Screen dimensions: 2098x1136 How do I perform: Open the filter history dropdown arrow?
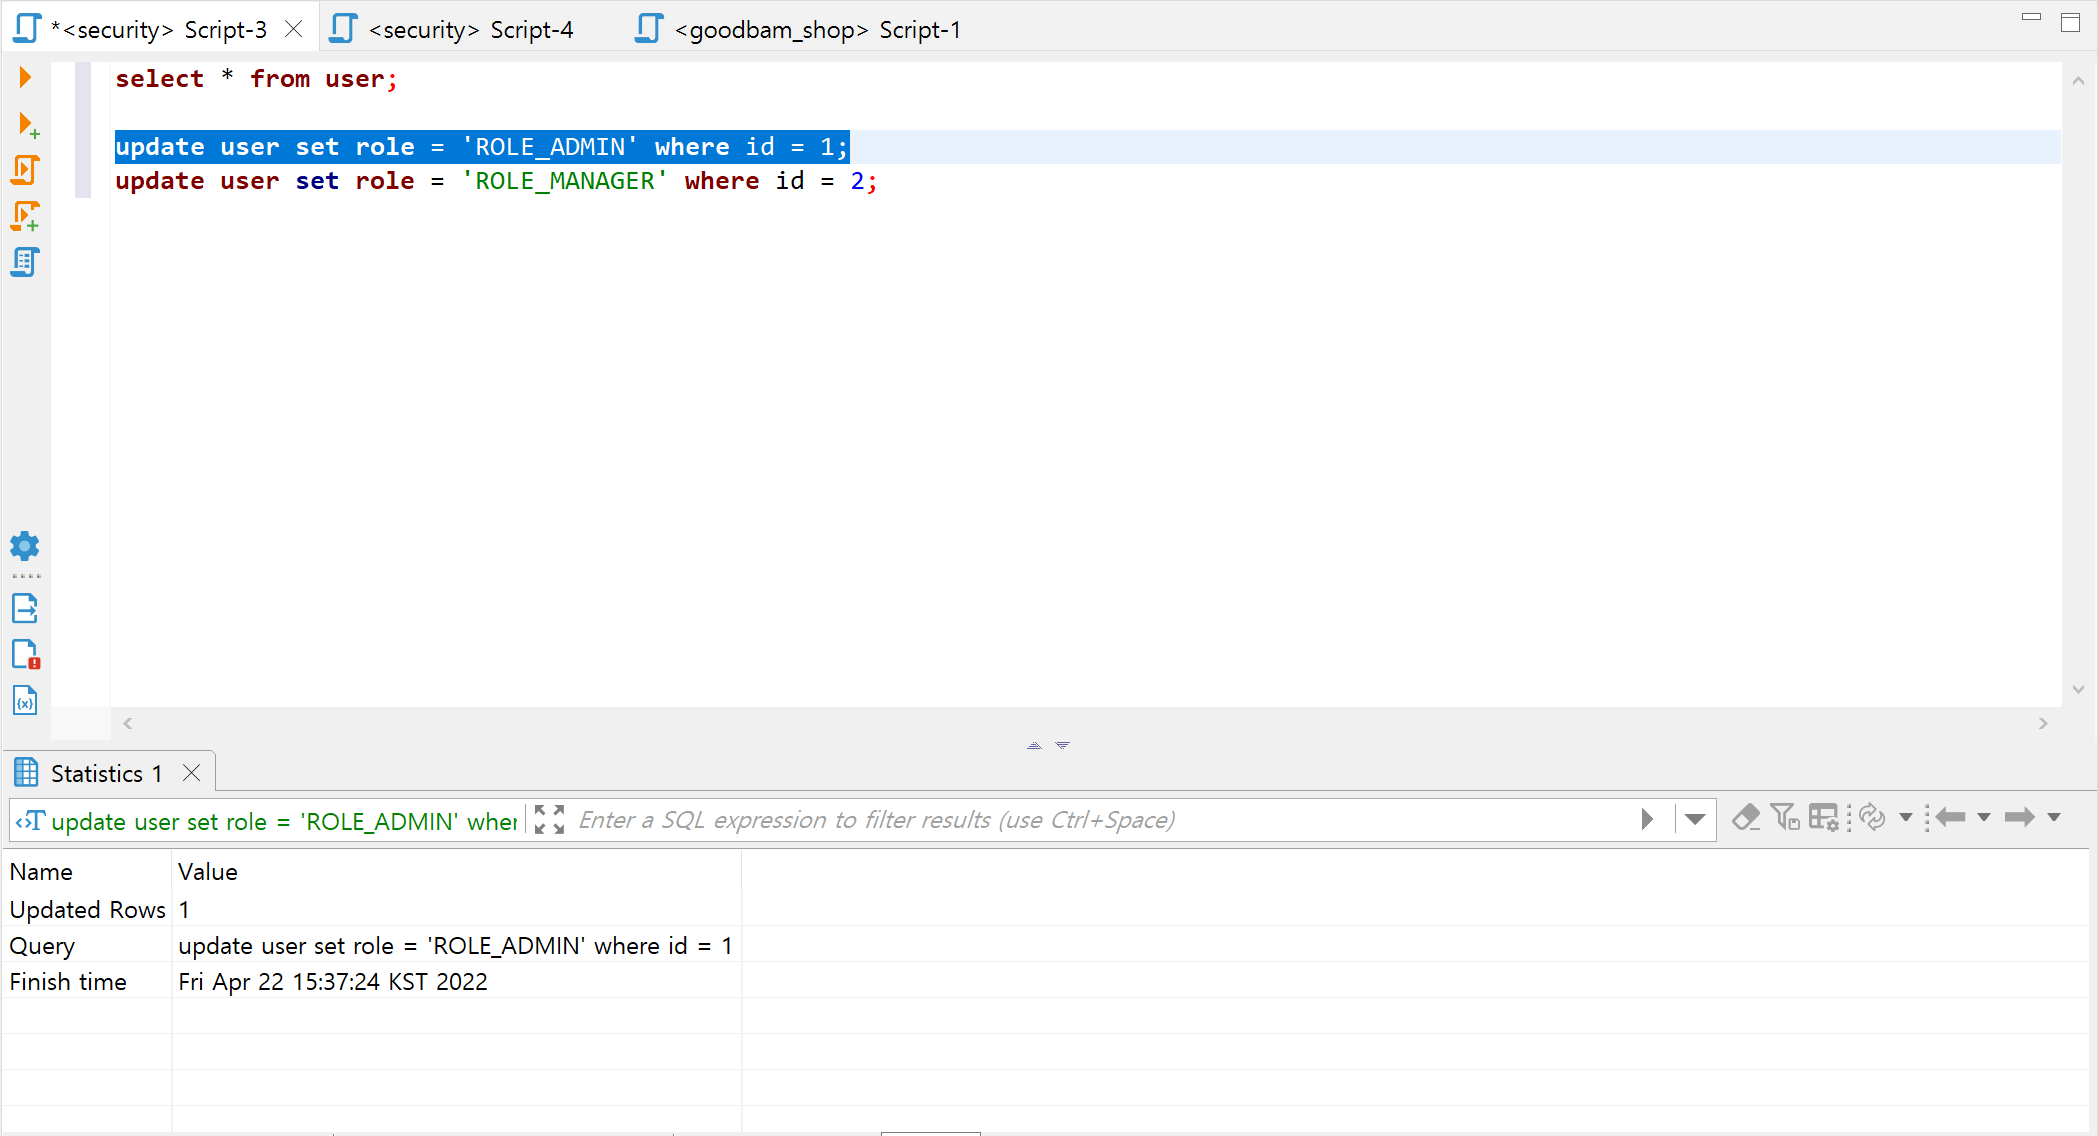tap(1695, 819)
